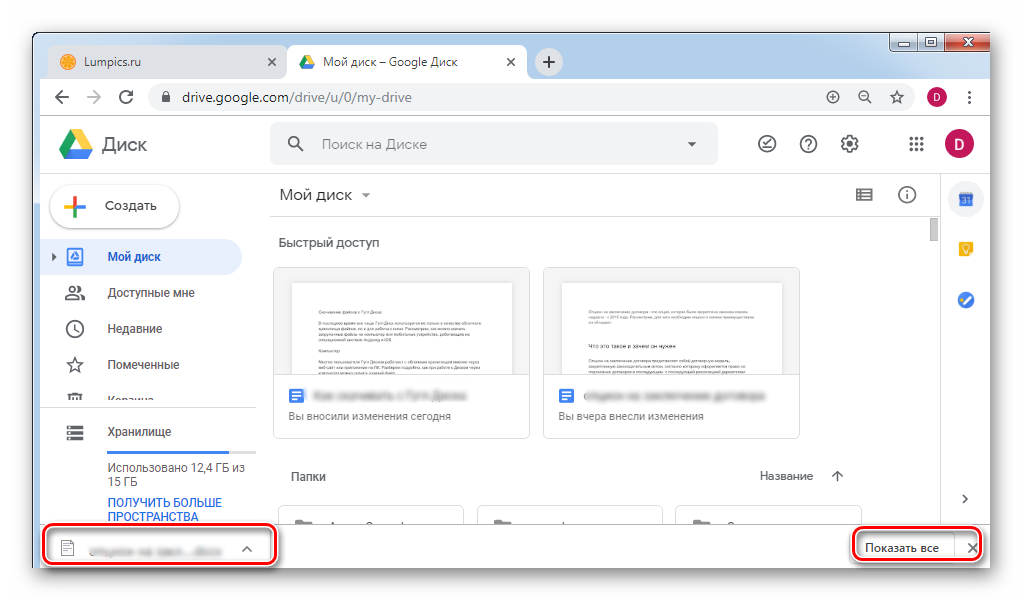Click the Создать button
Viewport: 1024px width, 600px height.
coord(114,206)
